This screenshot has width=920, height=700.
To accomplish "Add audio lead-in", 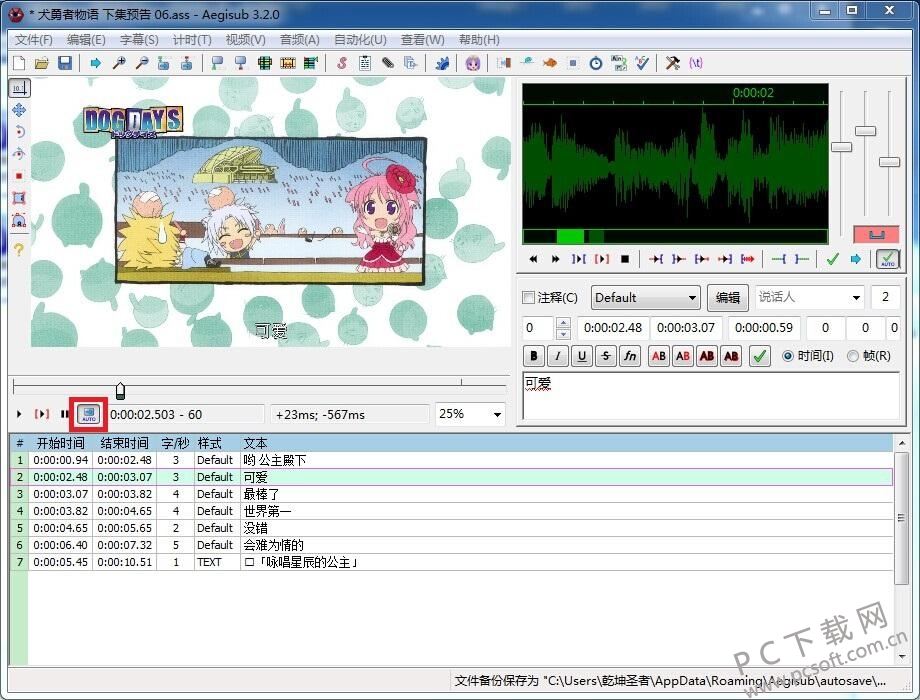I will 779,259.
